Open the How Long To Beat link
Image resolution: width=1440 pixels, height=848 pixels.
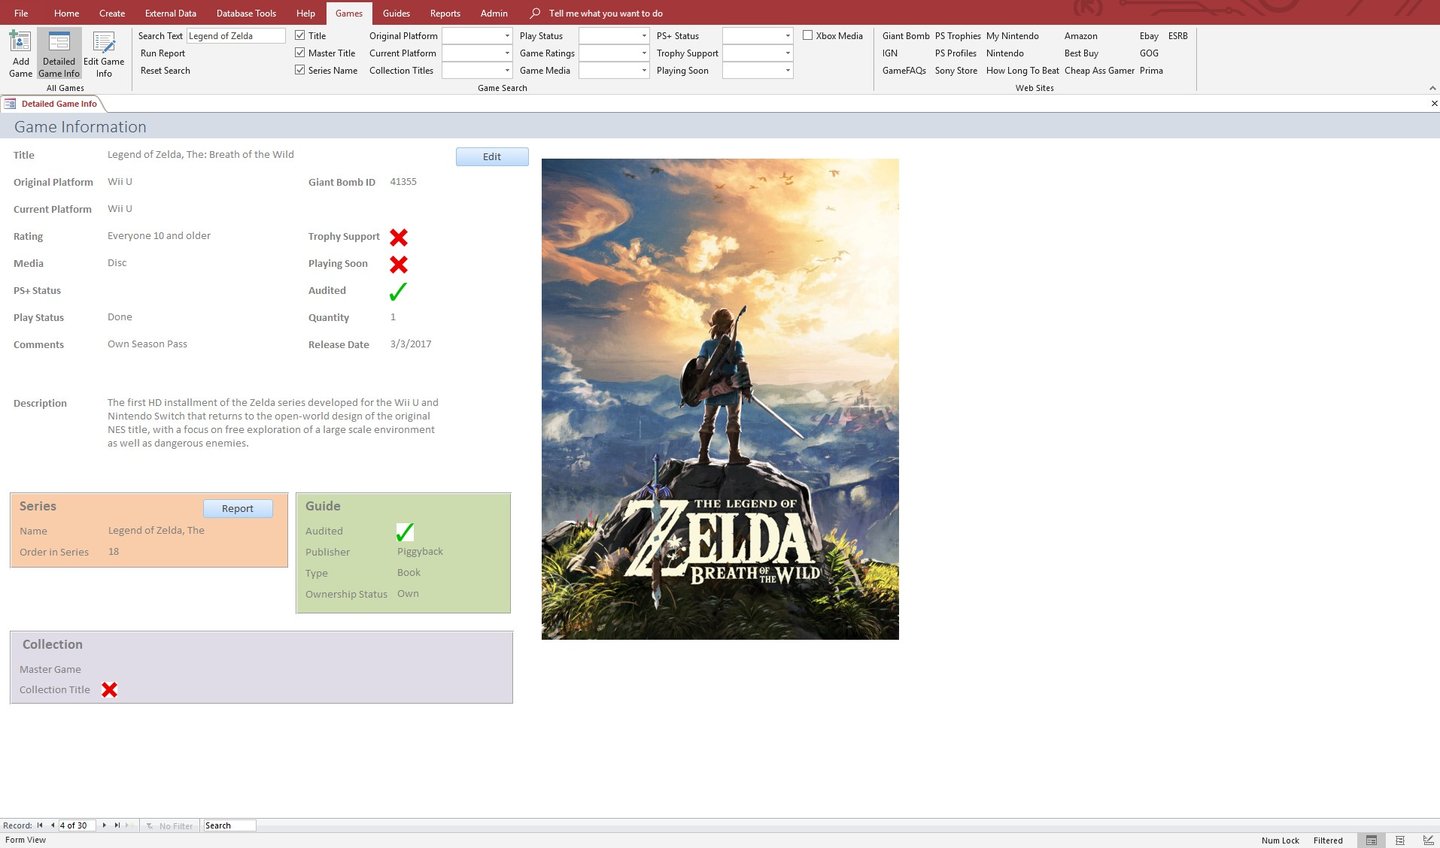pos(1022,71)
